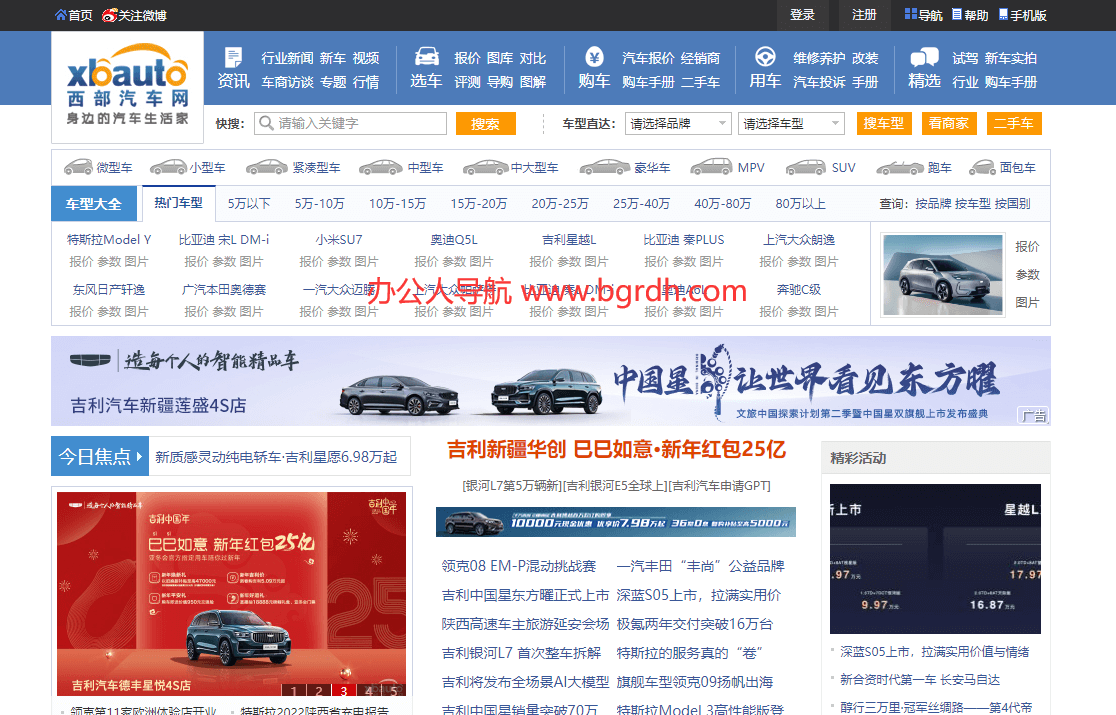Switch to the 车型大全 tab
The height and width of the screenshot is (715, 1116).
tap(93, 203)
